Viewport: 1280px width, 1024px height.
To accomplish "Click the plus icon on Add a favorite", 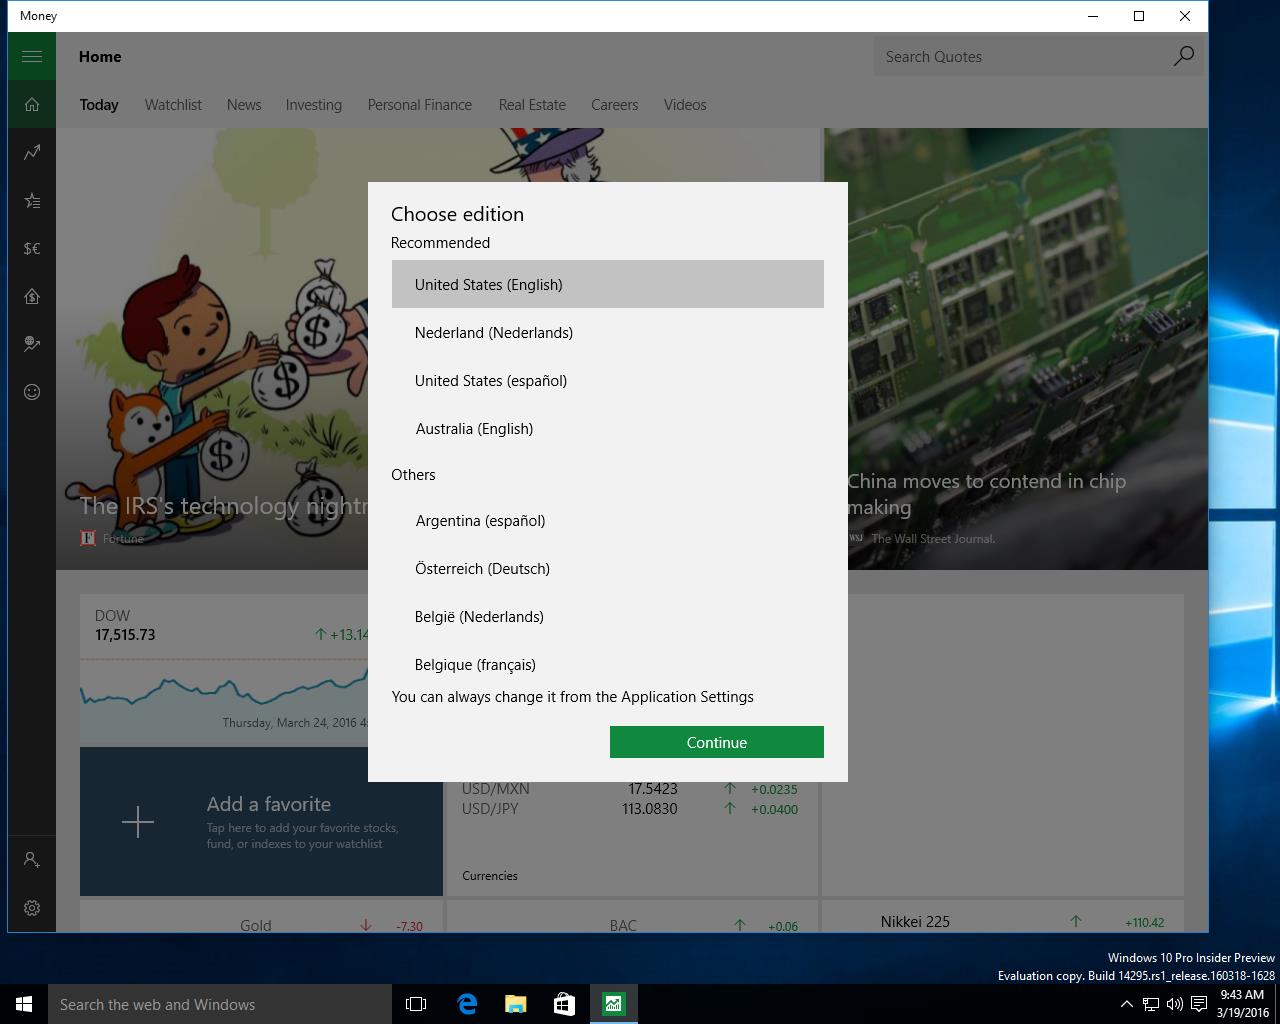I will pos(138,822).
